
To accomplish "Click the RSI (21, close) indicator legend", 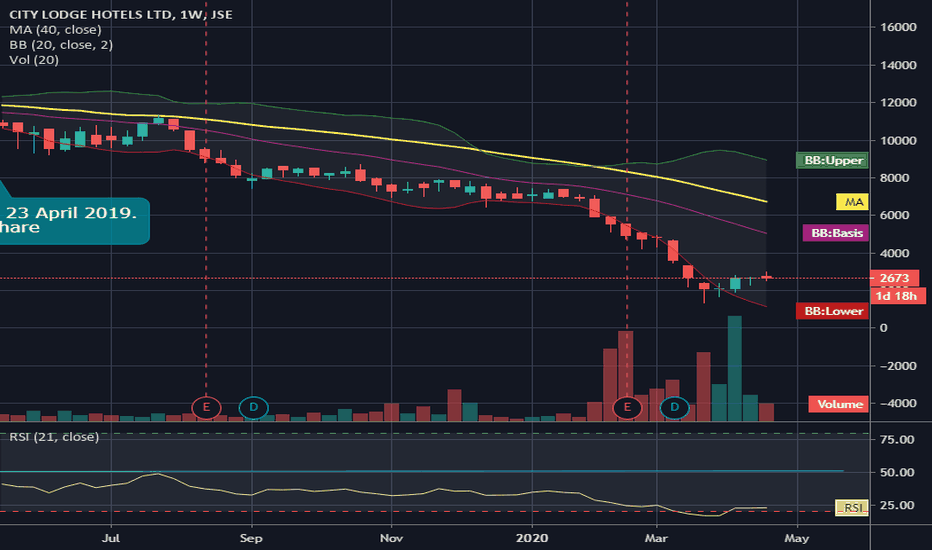I will click(54, 436).
